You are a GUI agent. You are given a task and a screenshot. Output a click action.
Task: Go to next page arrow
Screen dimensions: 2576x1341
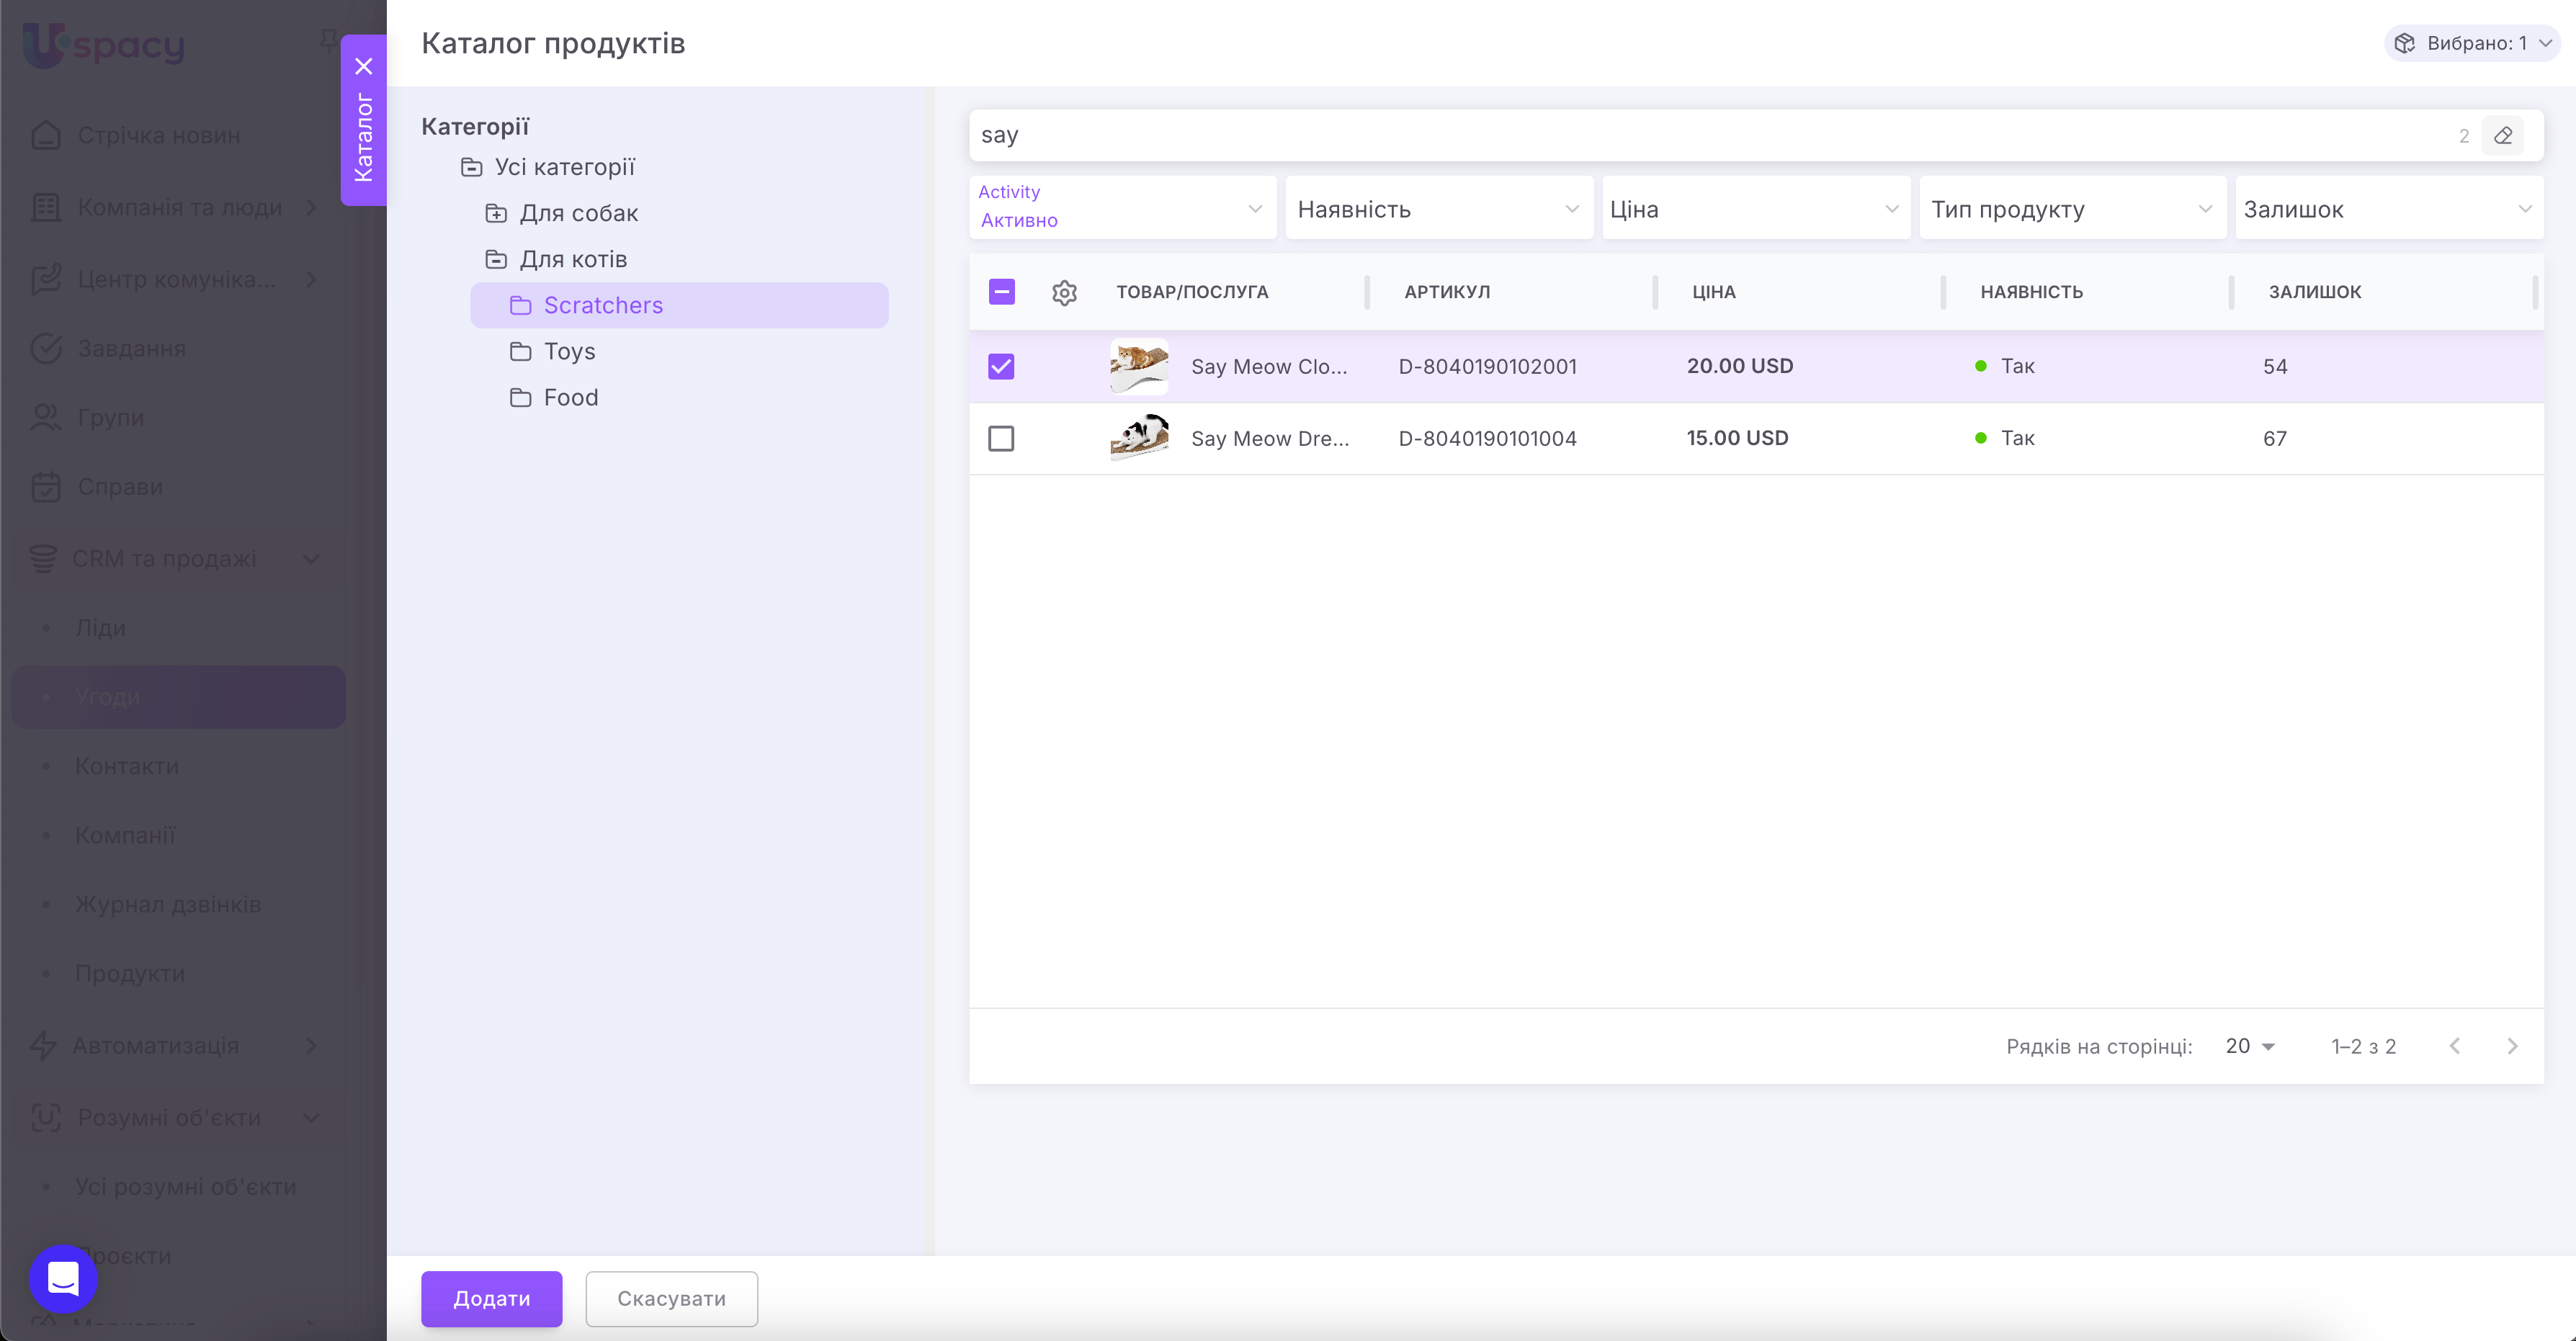[2512, 1046]
